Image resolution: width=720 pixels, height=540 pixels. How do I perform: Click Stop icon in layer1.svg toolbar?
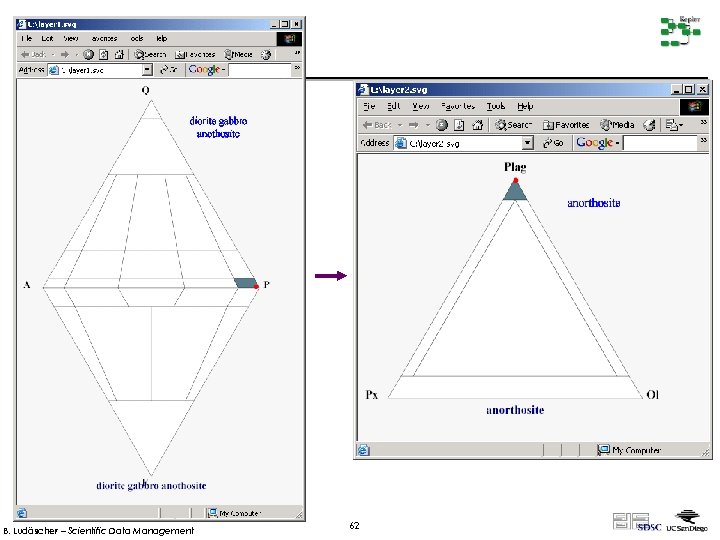pos(89,55)
